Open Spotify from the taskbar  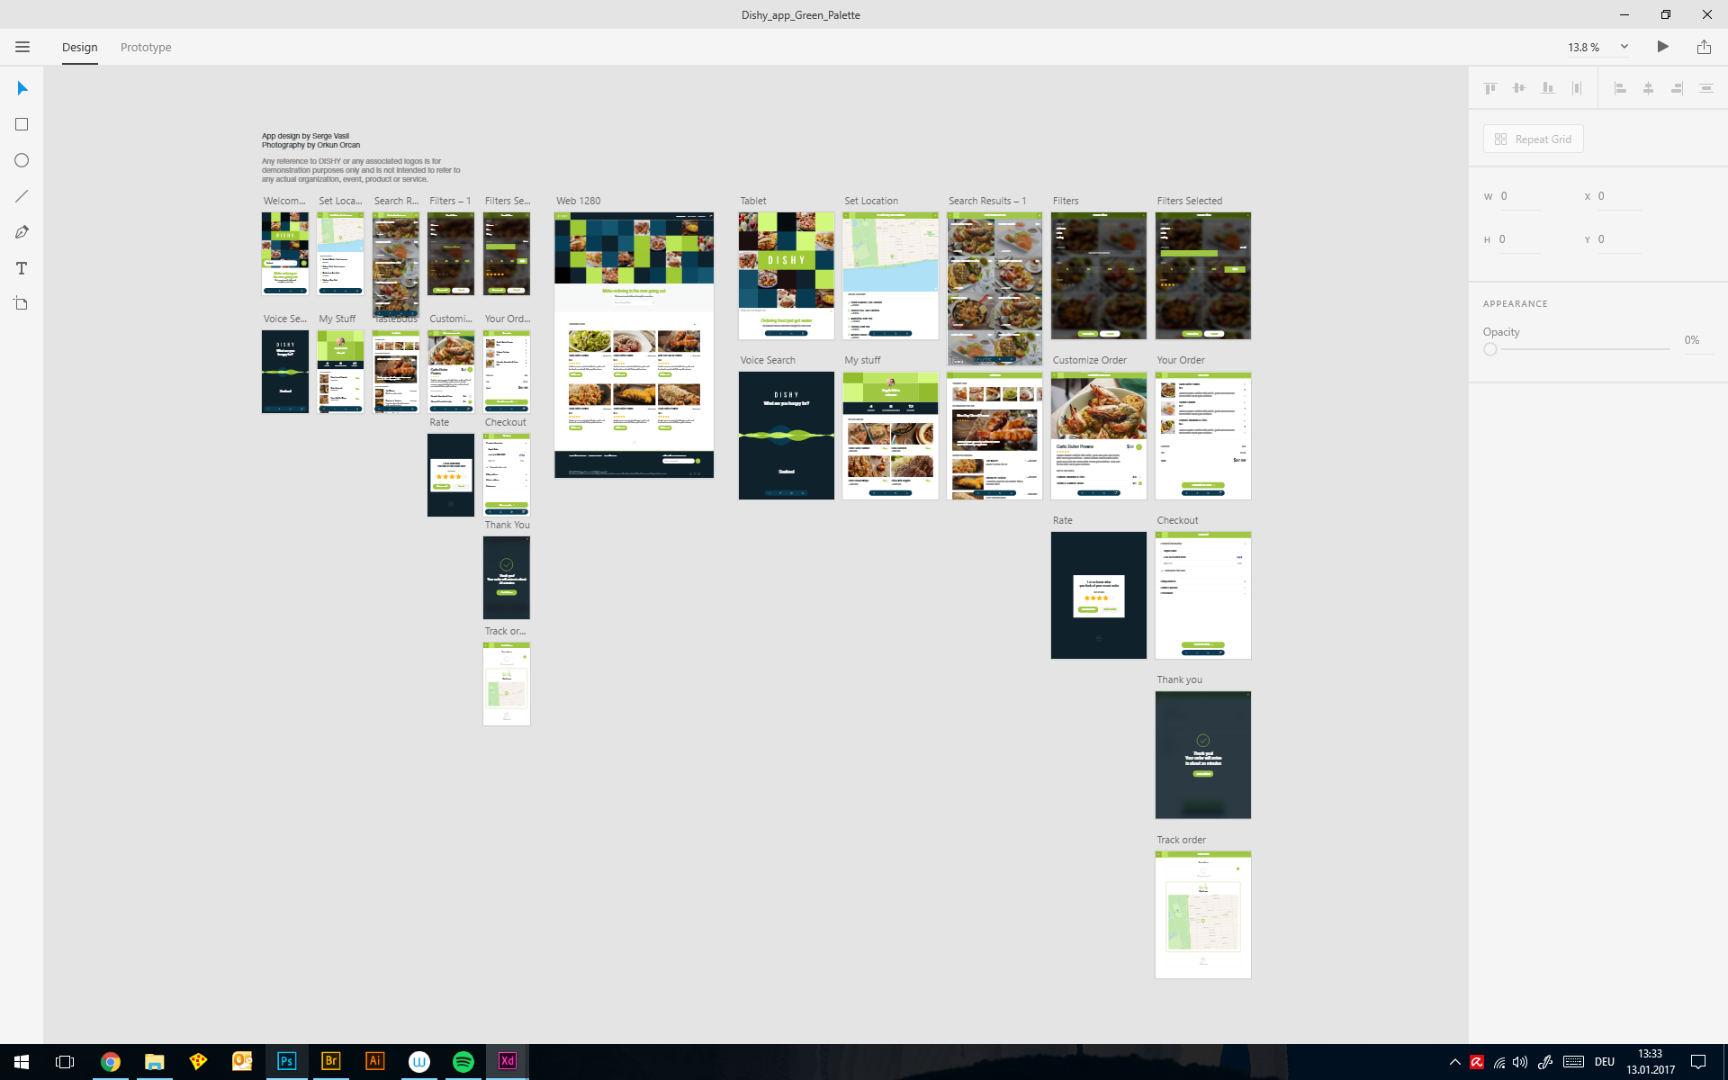pyautogui.click(x=463, y=1062)
